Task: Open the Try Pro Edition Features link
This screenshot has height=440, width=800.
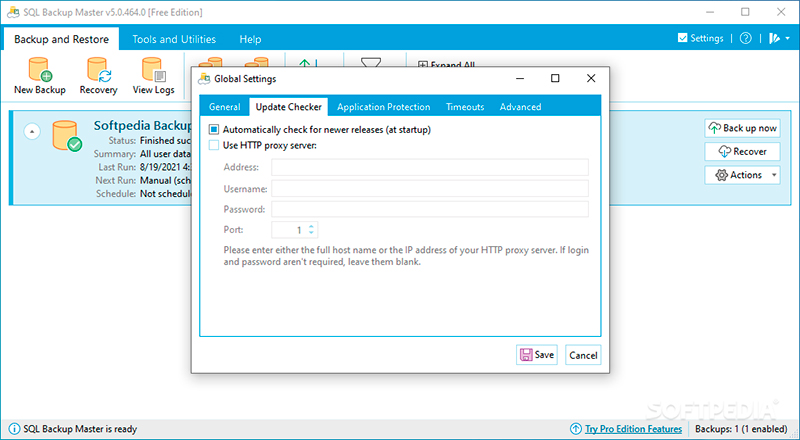Action: click(632, 429)
